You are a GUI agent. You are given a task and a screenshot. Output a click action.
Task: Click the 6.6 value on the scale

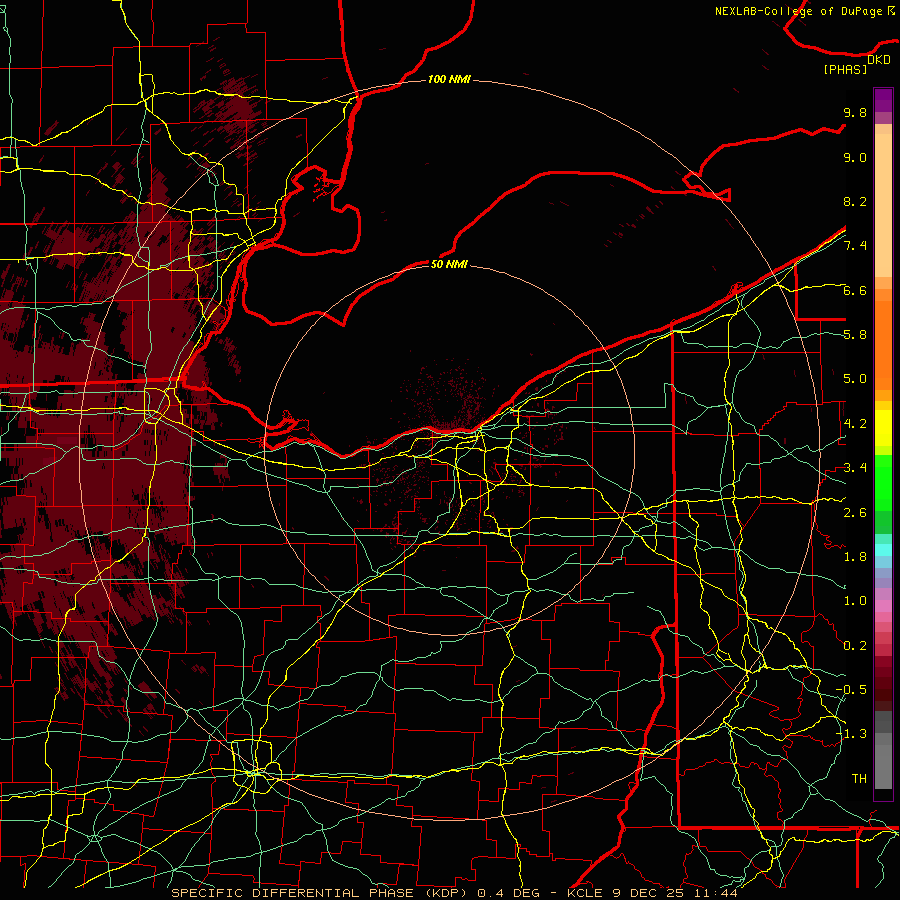click(x=855, y=290)
